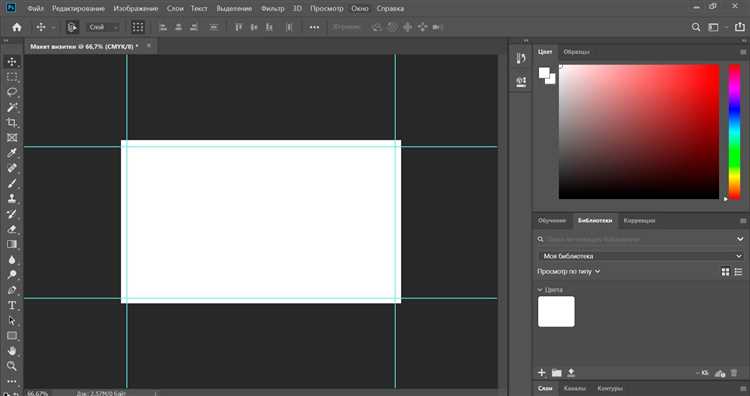Toggle the Auto-Select checkbox in options bar
The height and width of the screenshot is (396, 750).
[x=72, y=27]
